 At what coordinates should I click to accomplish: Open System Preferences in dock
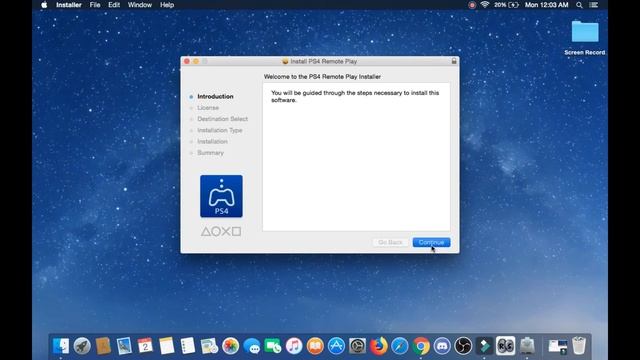(358, 346)
